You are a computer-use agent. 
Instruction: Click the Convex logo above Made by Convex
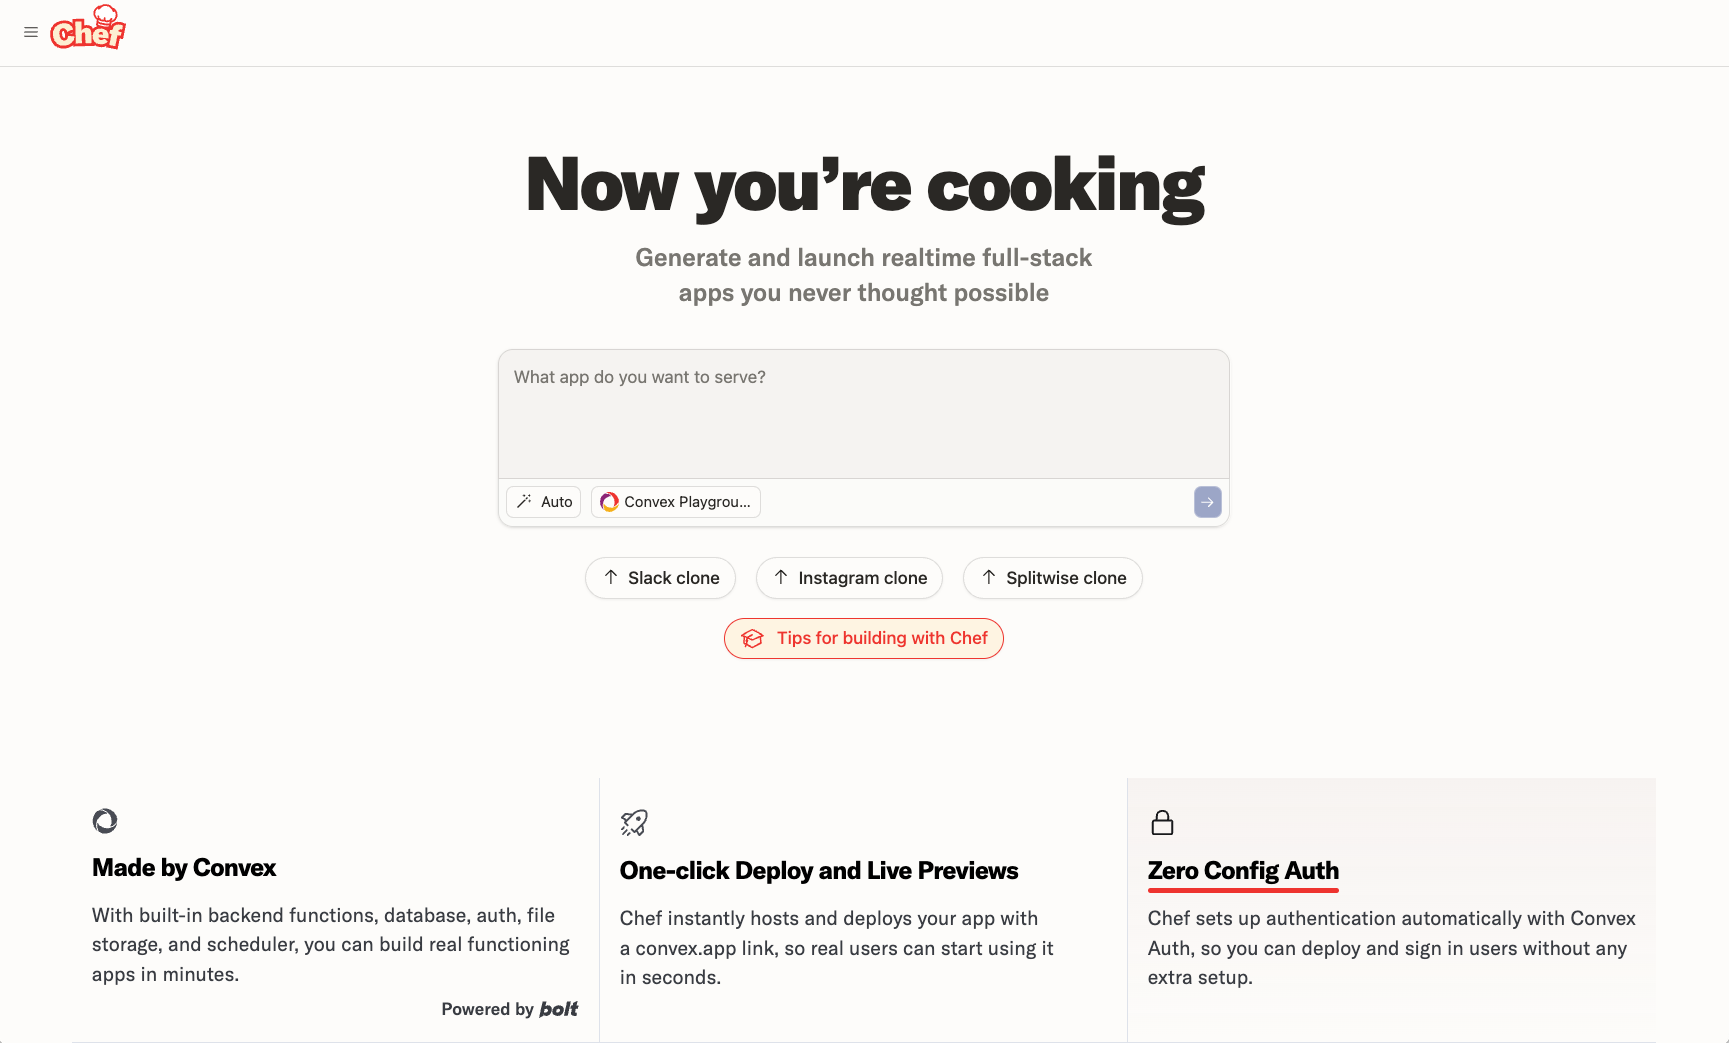pyautogui.click(x=105, y=821)
